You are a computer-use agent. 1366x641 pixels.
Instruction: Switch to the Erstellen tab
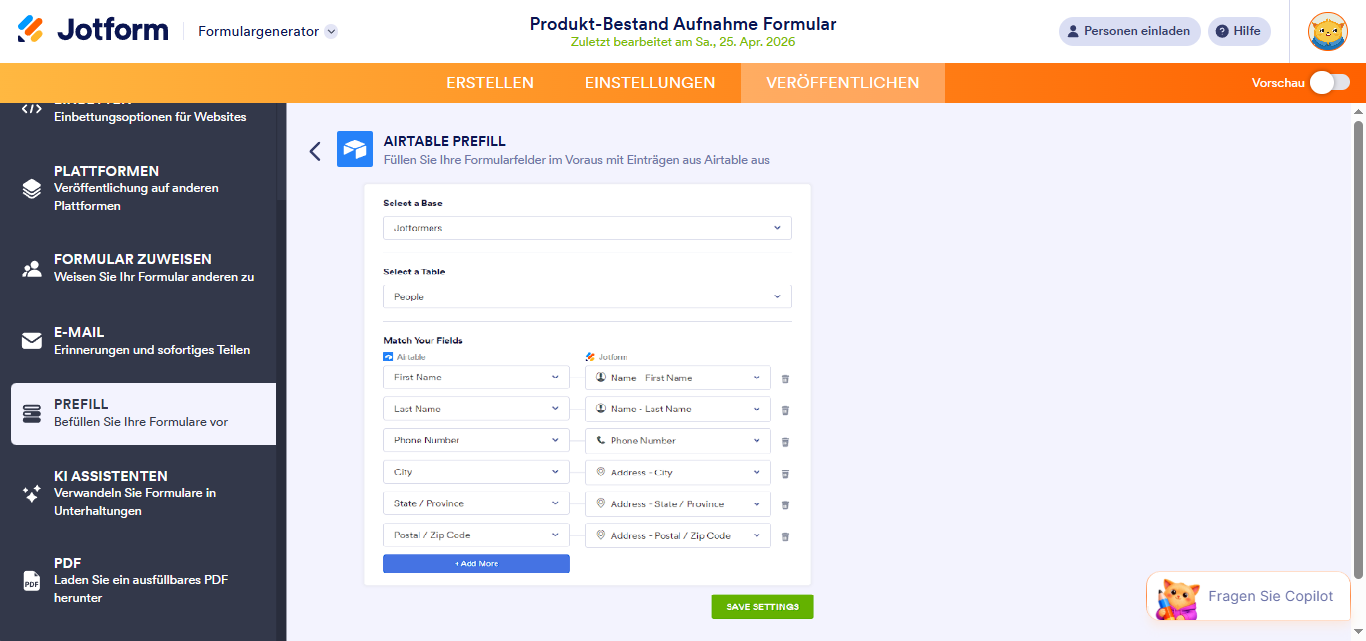click(490, 83)
